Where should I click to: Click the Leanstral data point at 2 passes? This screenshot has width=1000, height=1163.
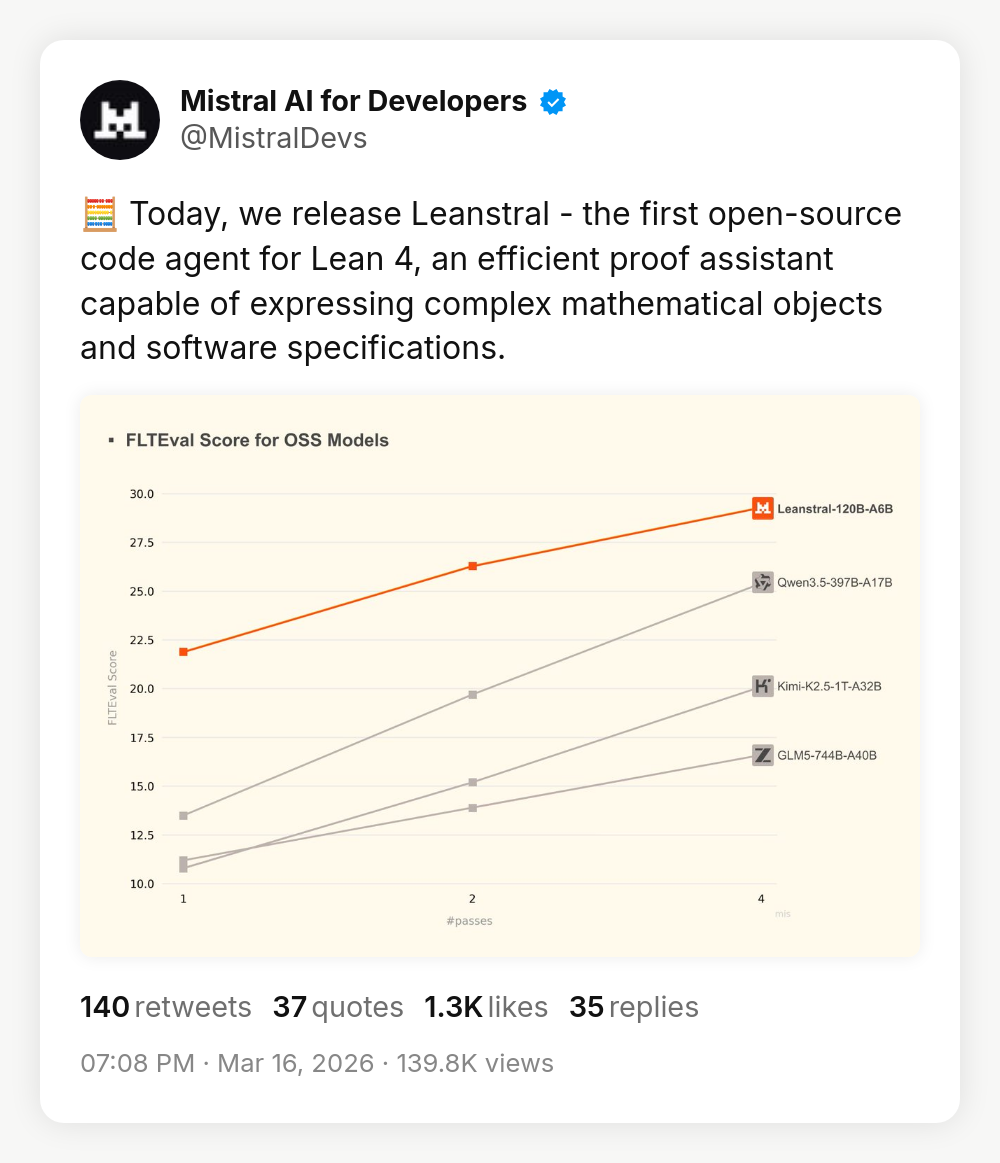(x=472, y=566)
